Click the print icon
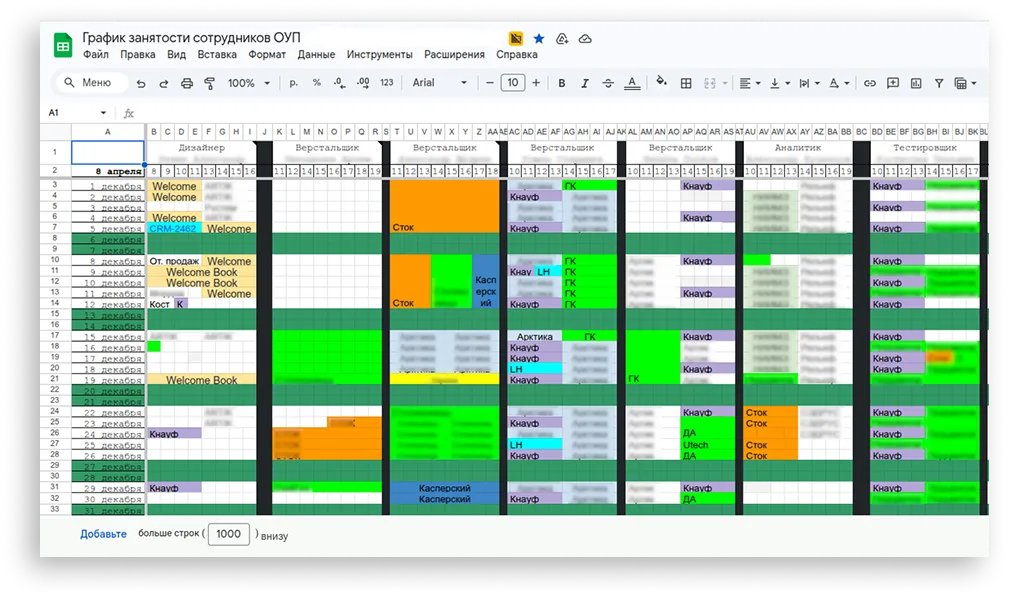Screen dimensions: 1009x597 pyautogui.click(x=186, y=83)
